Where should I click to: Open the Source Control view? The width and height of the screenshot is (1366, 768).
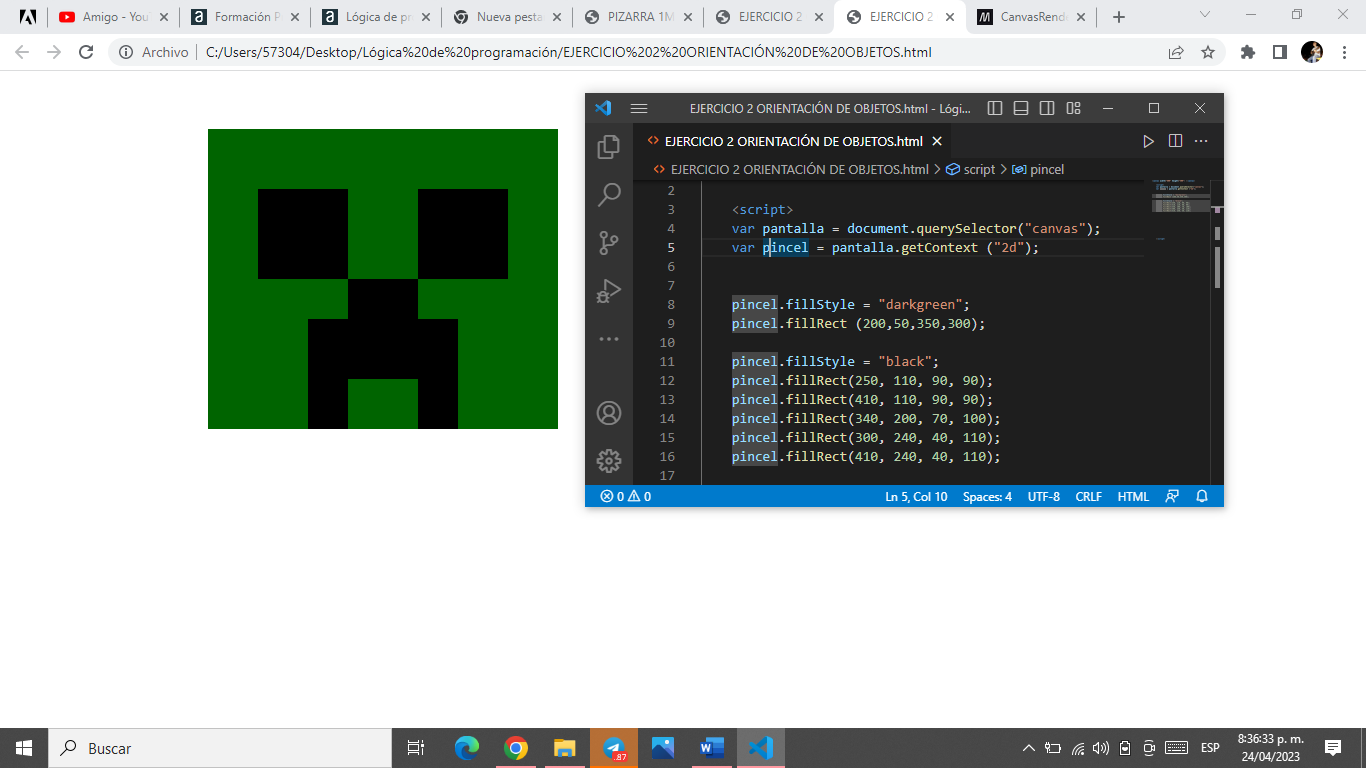click(x=608, y=243)
